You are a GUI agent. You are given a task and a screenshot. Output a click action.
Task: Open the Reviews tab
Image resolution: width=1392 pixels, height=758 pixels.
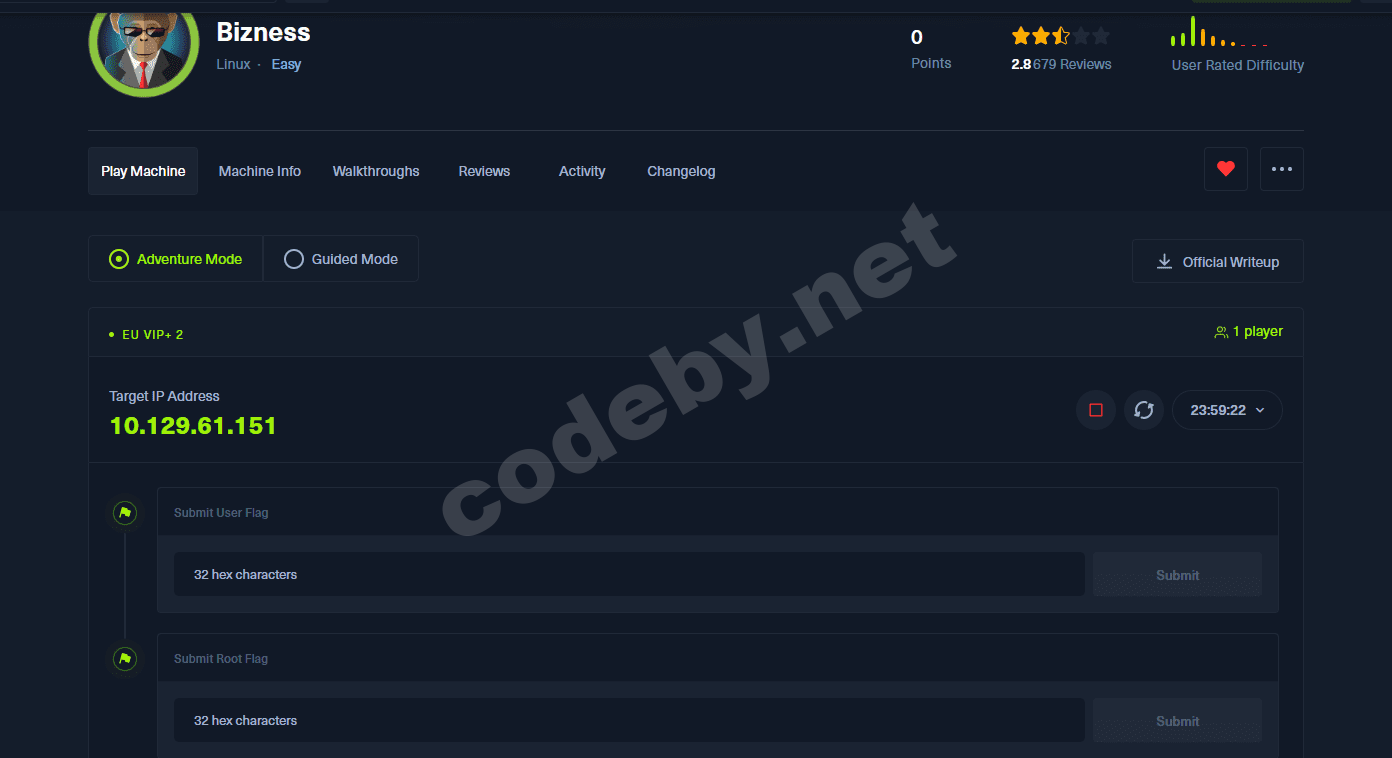pos(484,171)
